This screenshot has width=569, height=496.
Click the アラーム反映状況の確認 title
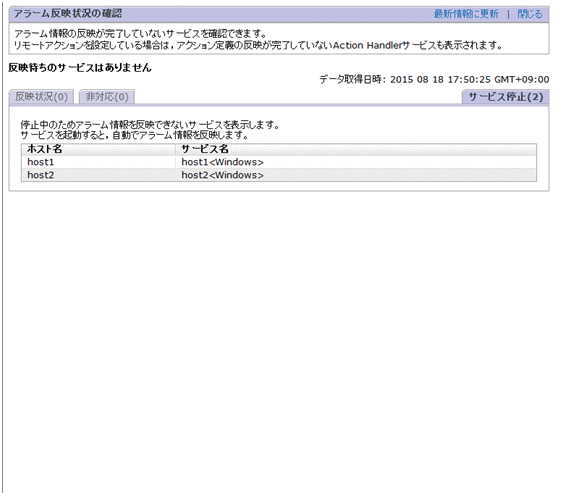(68, 14)
